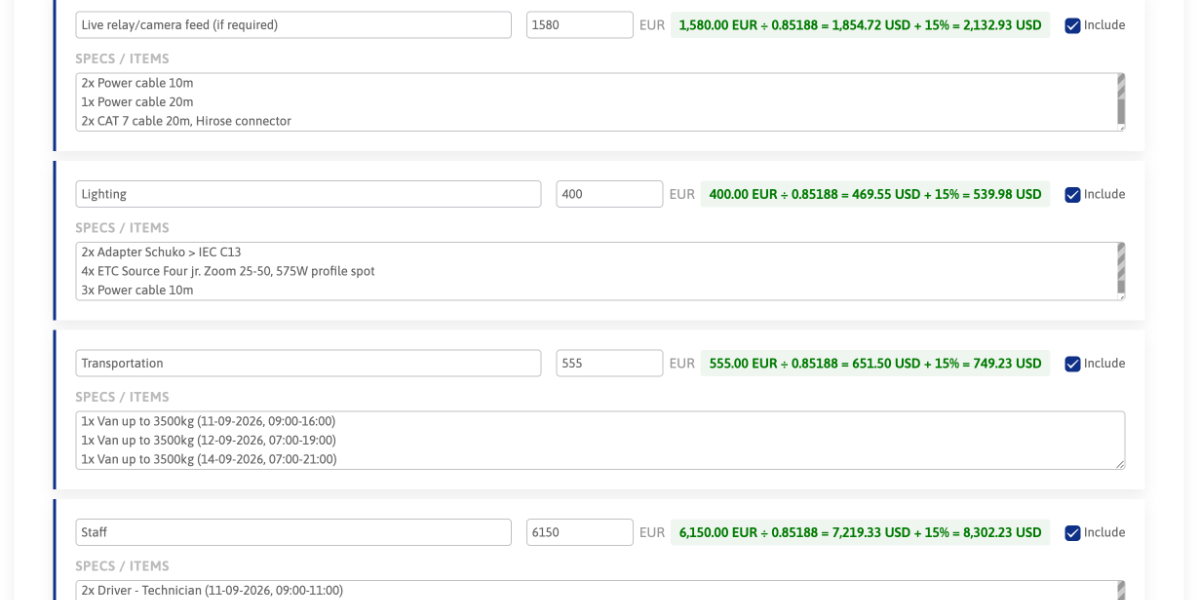Uncheck Include for Live relay/camera feed

[x=1073, y=25]
